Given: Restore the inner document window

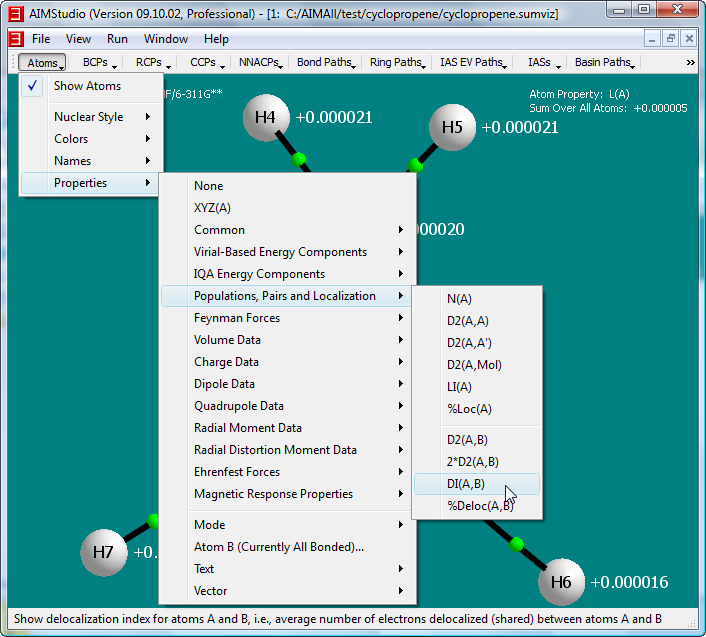Looking at the screenshot, I should [670, 39].
